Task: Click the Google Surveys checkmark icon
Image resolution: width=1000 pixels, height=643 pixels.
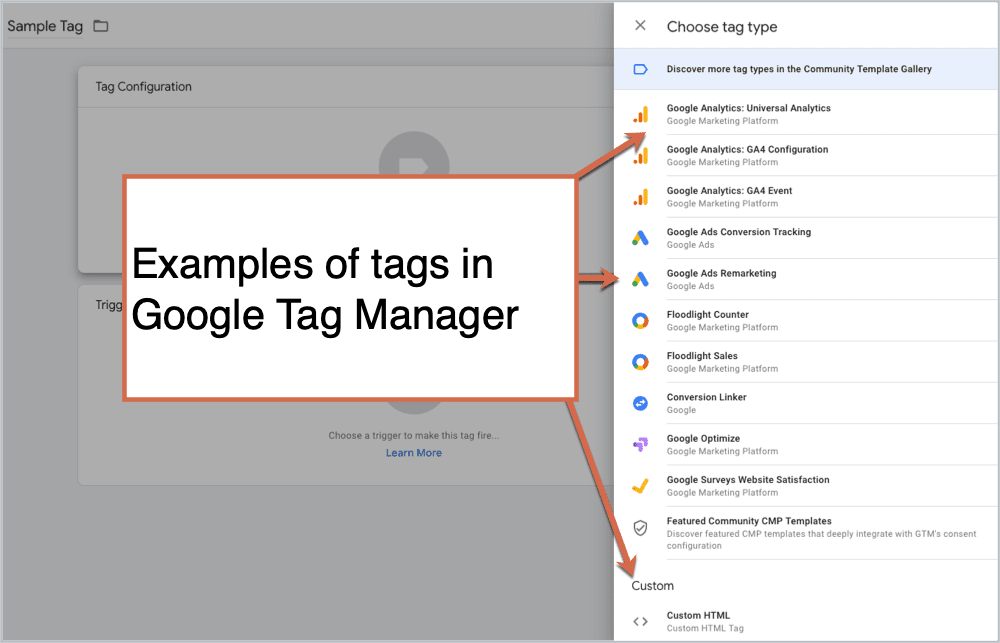Action: coord(641,486)
